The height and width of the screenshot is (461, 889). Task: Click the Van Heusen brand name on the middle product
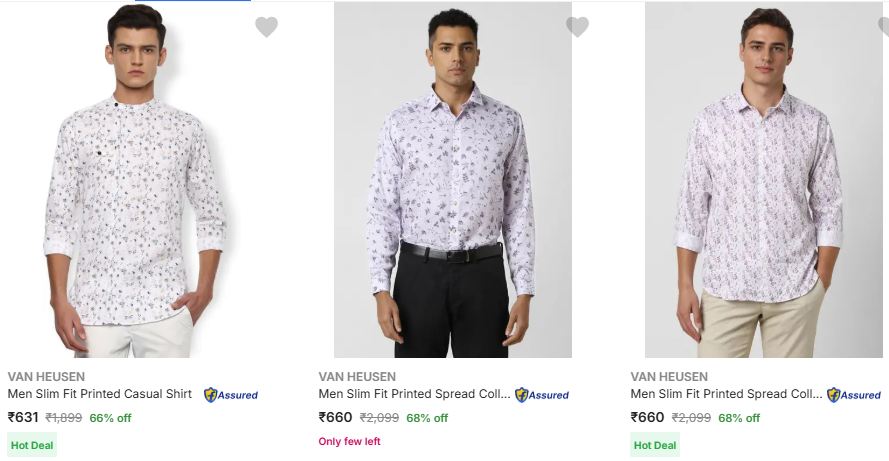357,377
